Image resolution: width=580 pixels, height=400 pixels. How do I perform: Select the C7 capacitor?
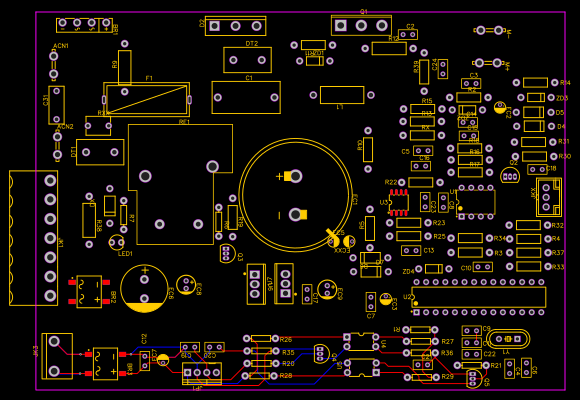click(x=371, y=302)
